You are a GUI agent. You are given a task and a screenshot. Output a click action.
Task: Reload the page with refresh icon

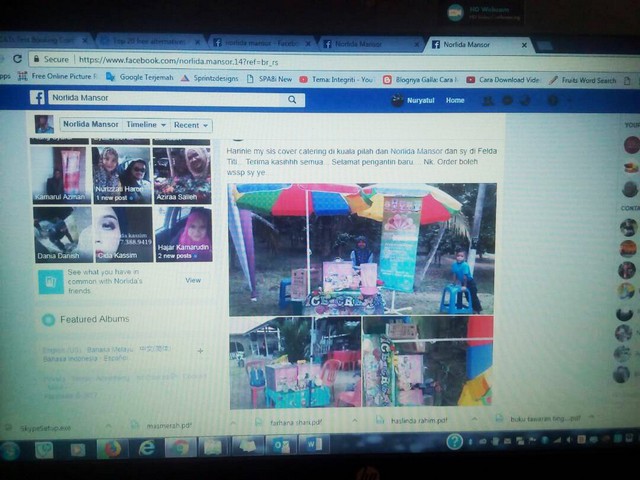[18, 59]
